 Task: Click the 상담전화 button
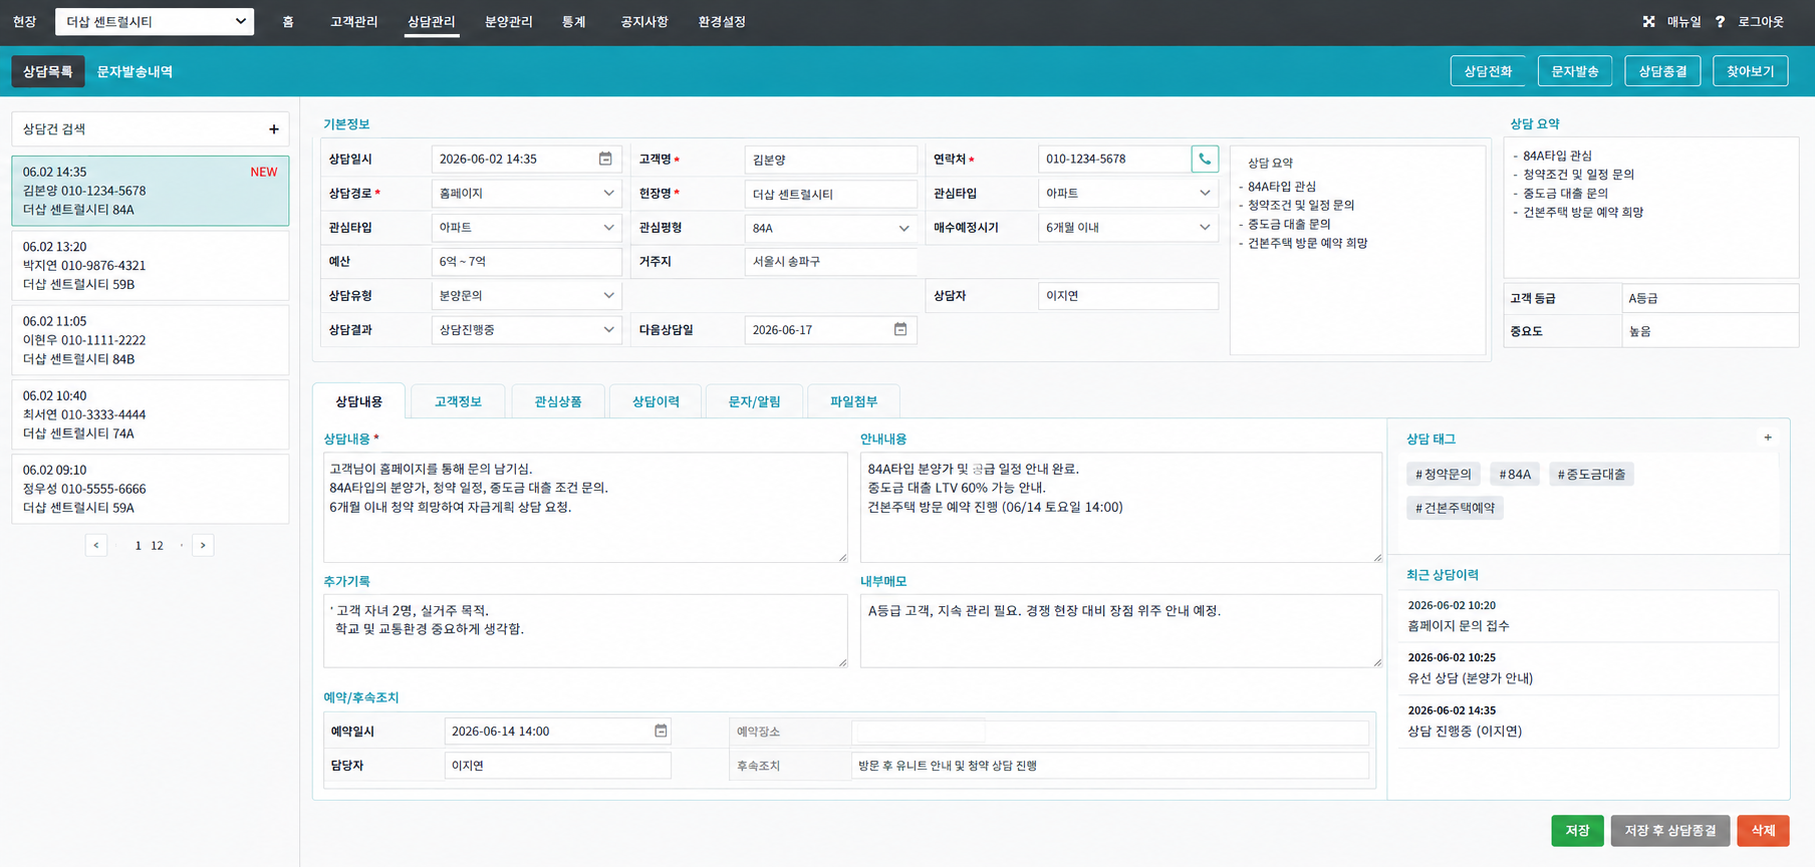pyautogui.click(x=1488, y=71)
